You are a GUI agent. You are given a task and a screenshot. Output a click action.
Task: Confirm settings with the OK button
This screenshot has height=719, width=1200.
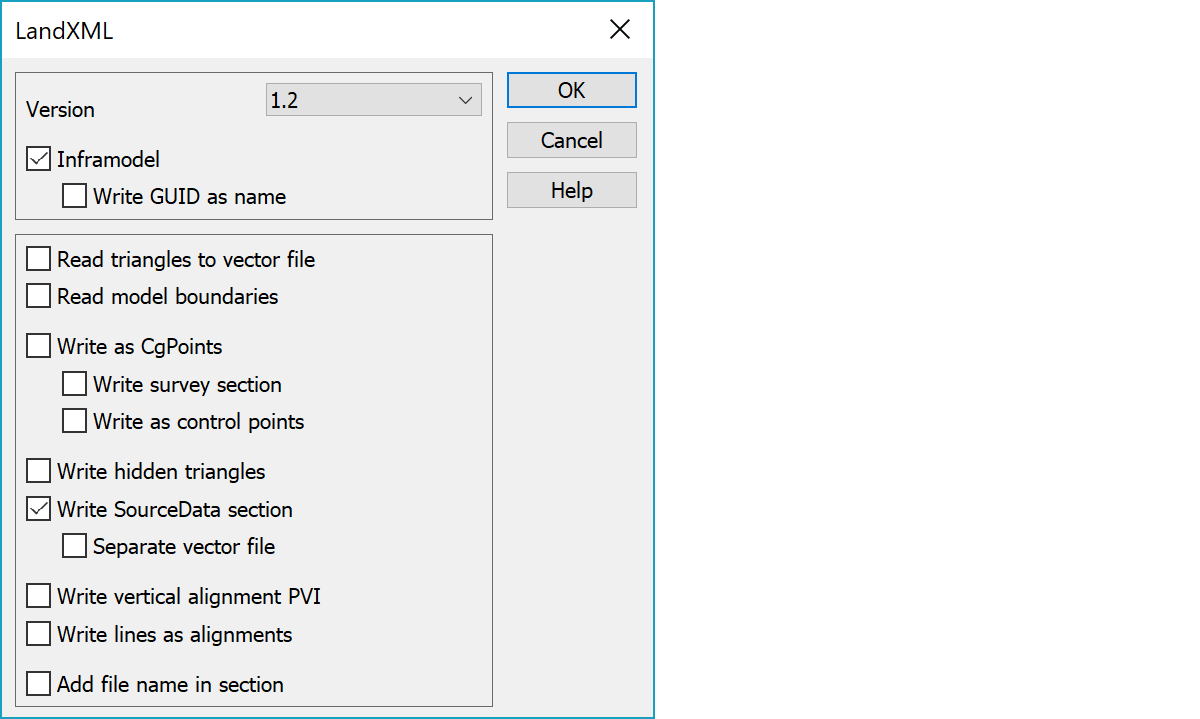pos(572,90)
